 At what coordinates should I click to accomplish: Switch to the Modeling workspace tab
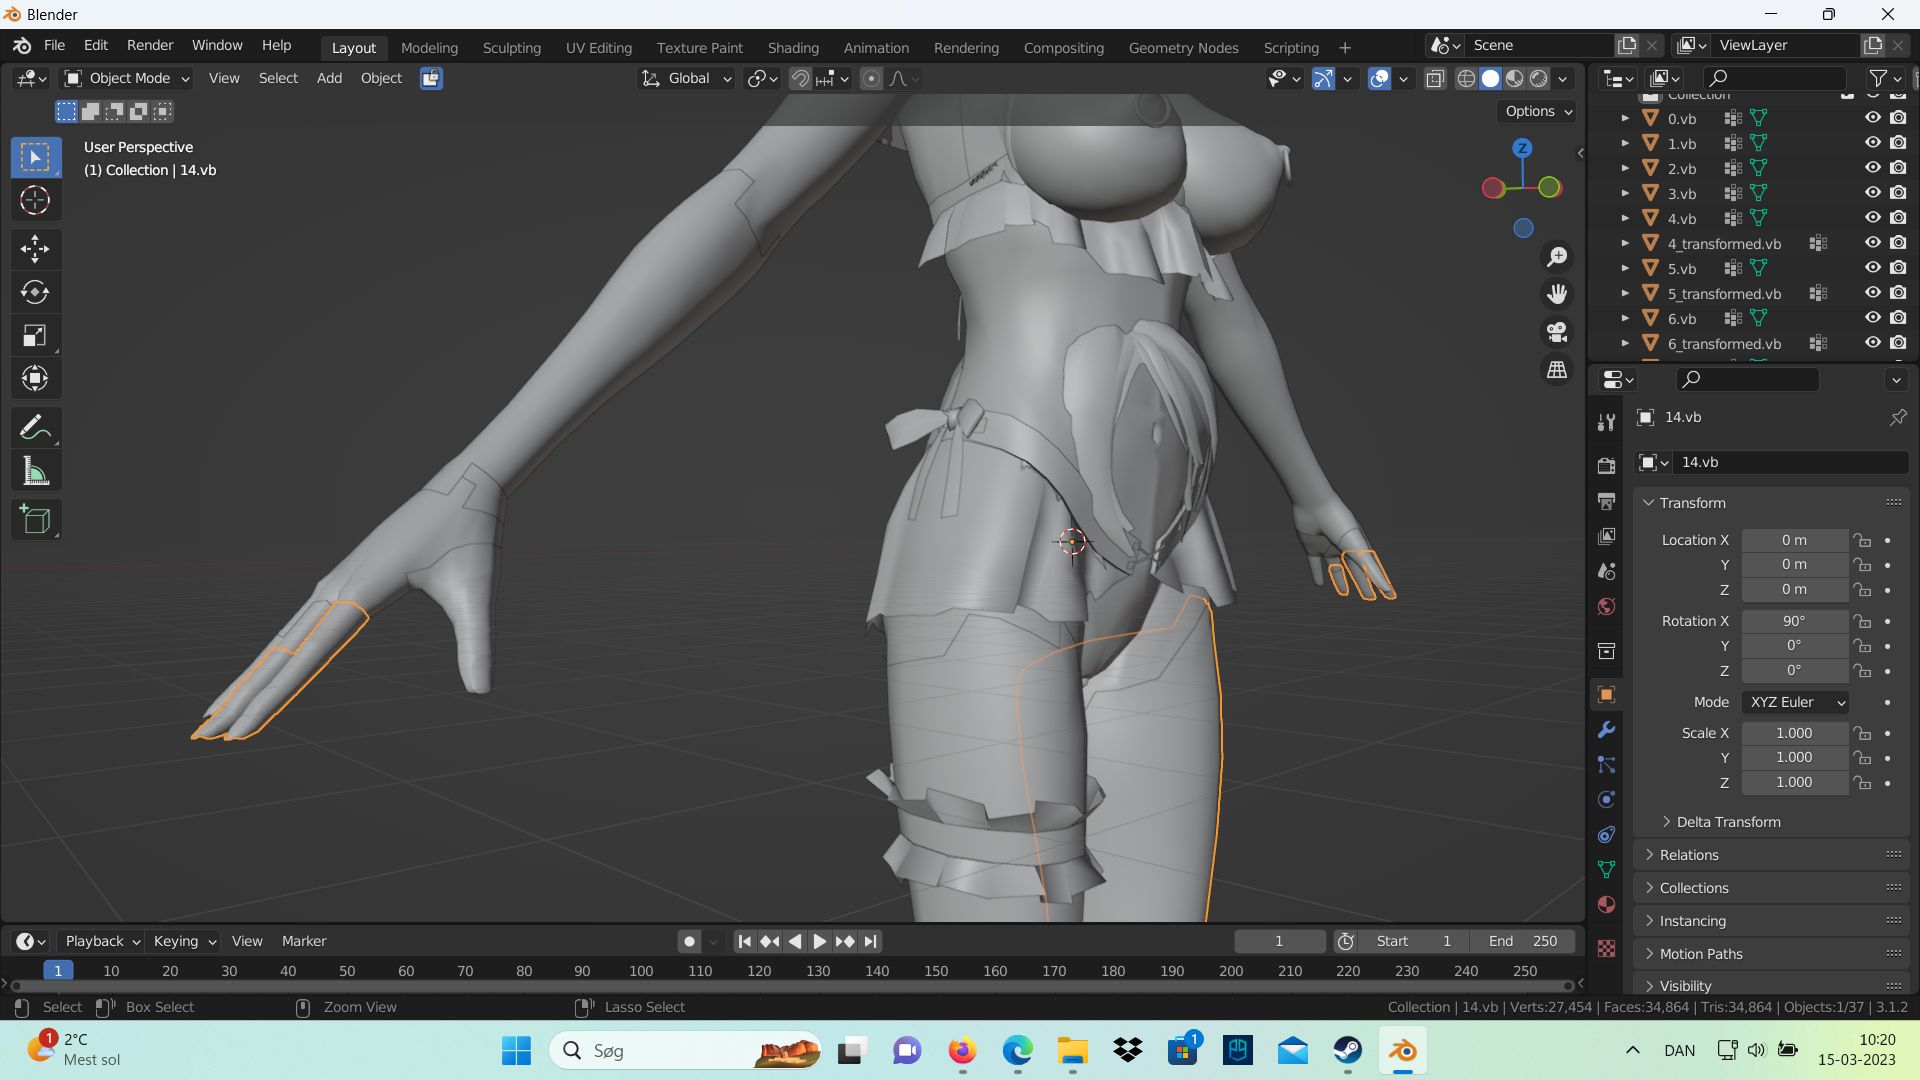(429, 48)
